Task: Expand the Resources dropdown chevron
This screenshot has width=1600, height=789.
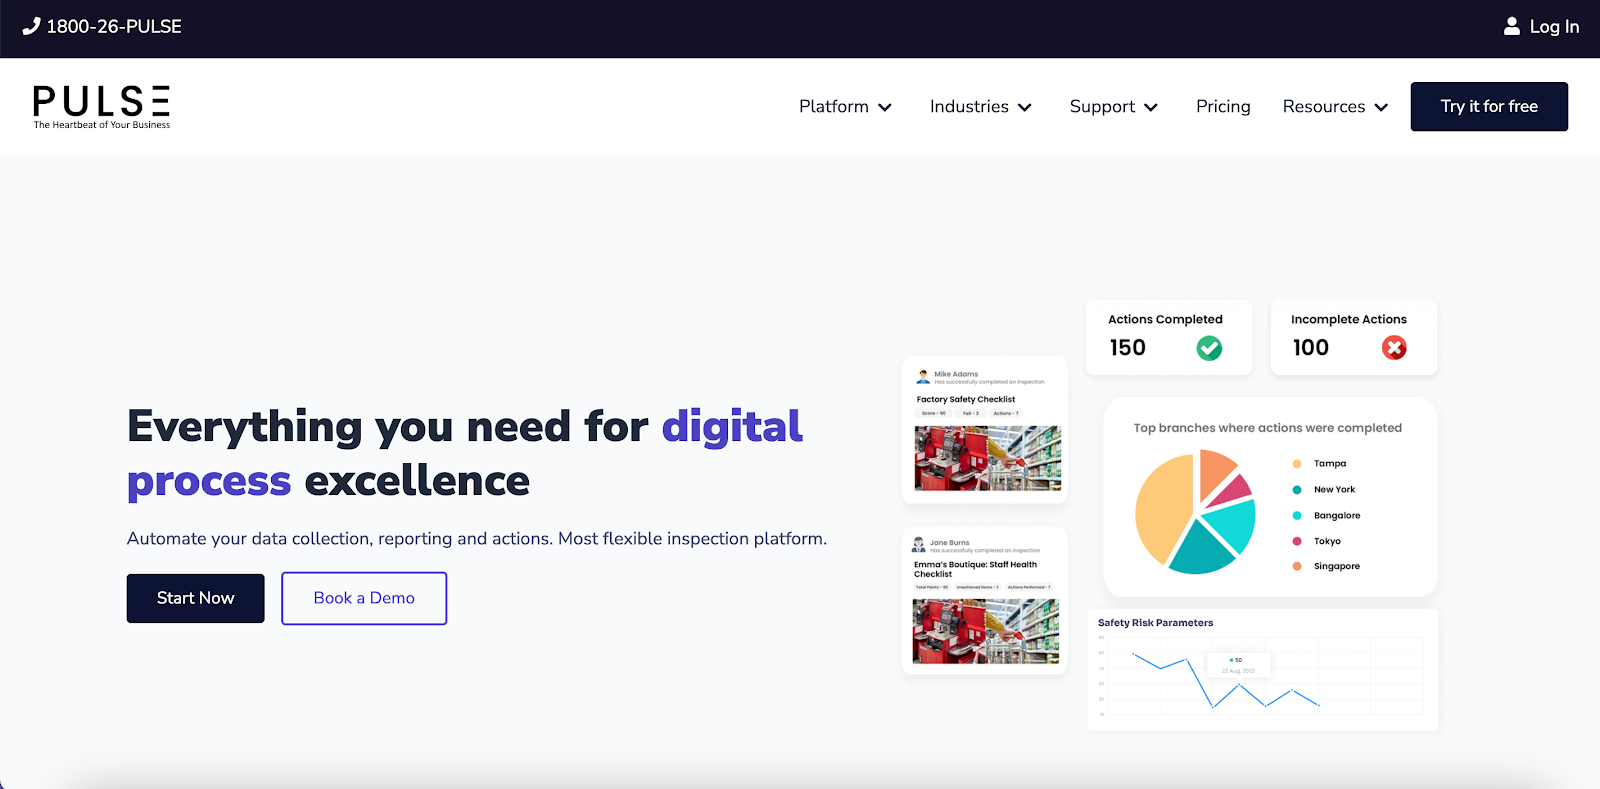Action: point(1381,107)
